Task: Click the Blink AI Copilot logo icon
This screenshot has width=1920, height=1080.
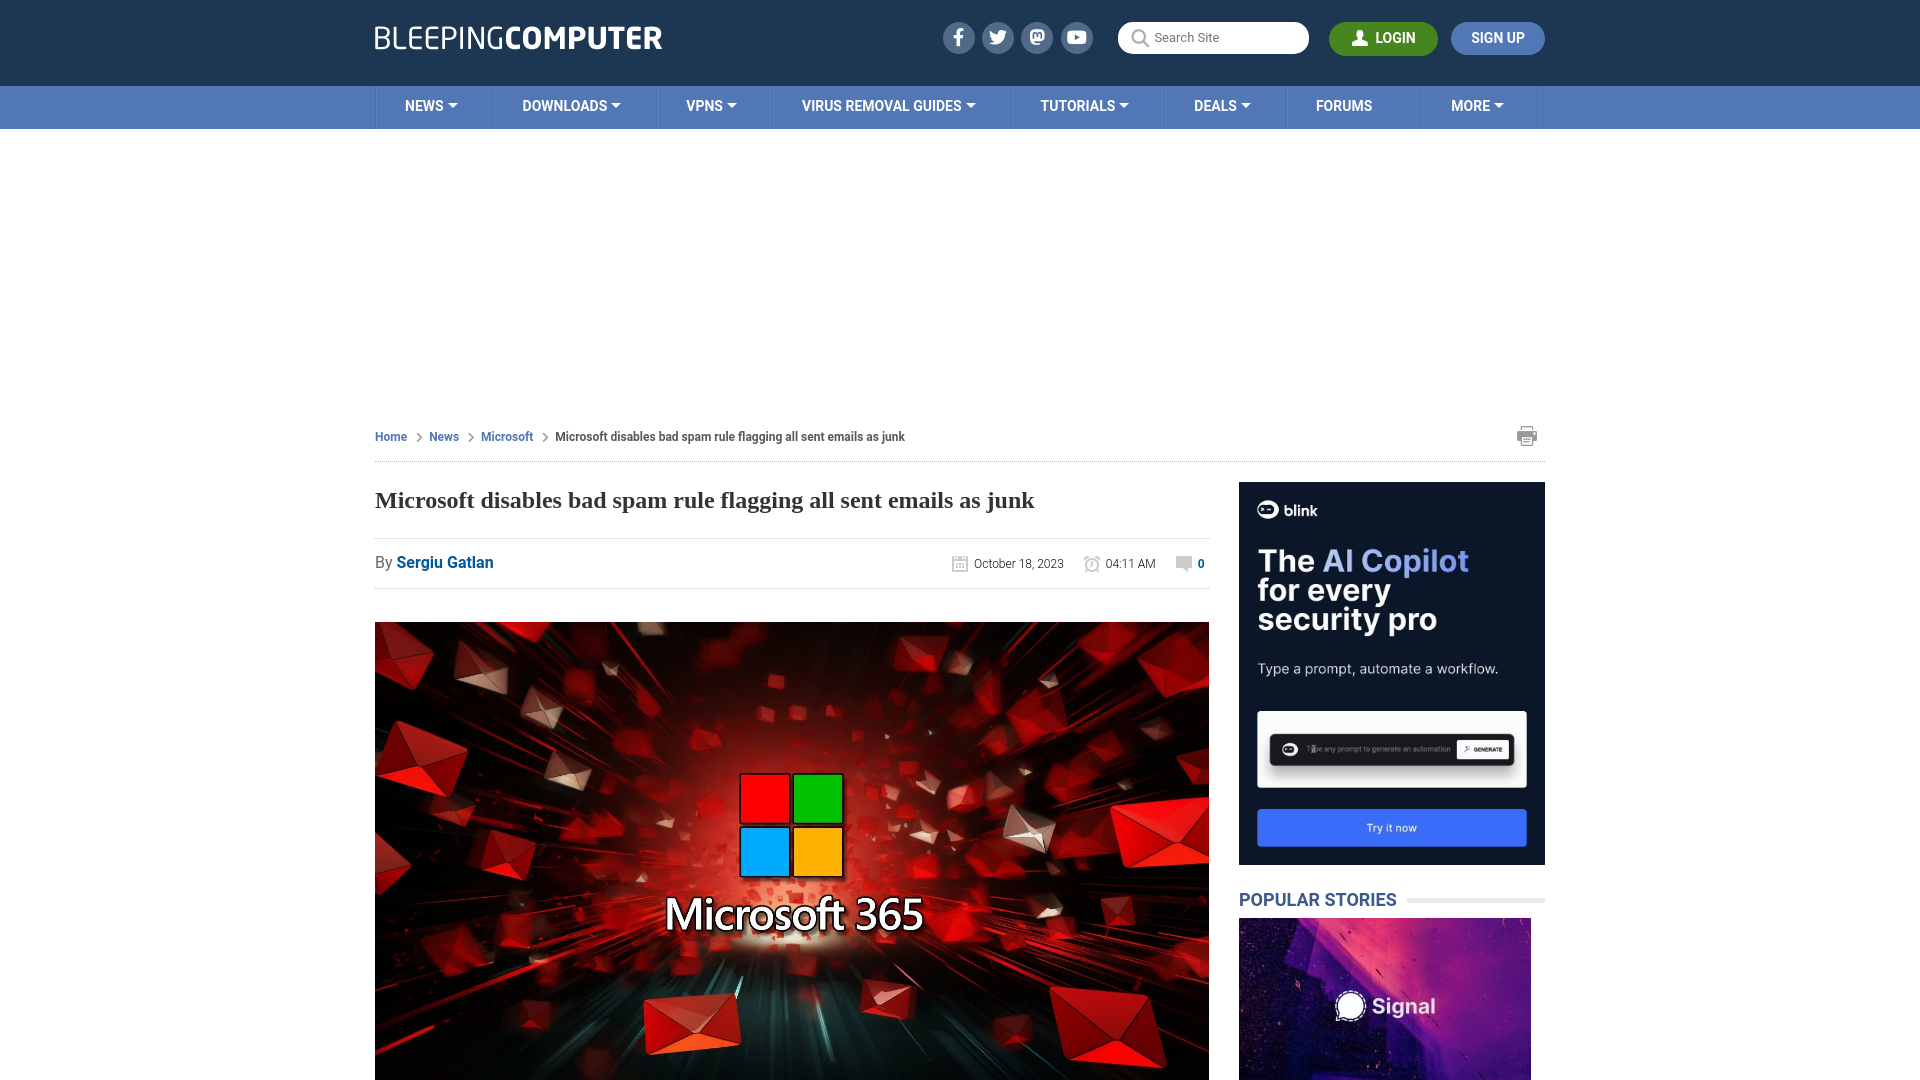Action: click(x=1267, y=510)
